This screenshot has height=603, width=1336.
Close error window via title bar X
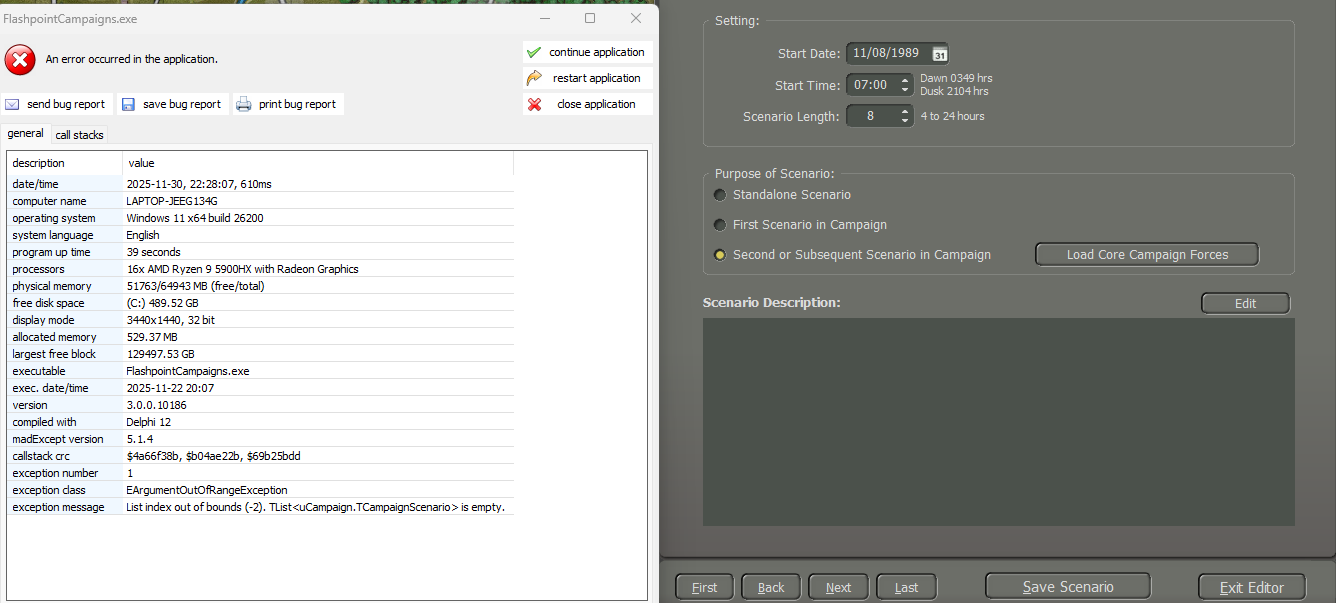636,18
